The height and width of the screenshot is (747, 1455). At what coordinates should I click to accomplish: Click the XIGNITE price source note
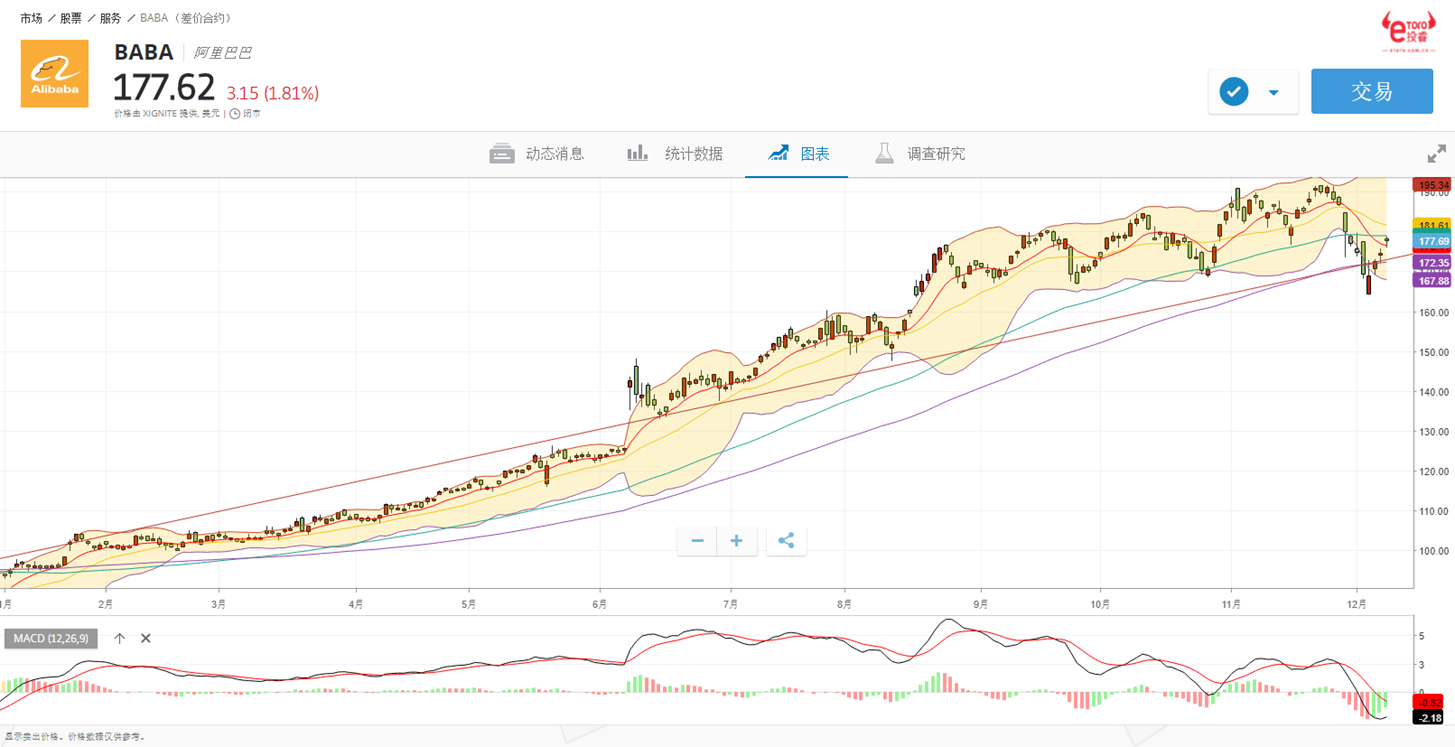point(167,114)
